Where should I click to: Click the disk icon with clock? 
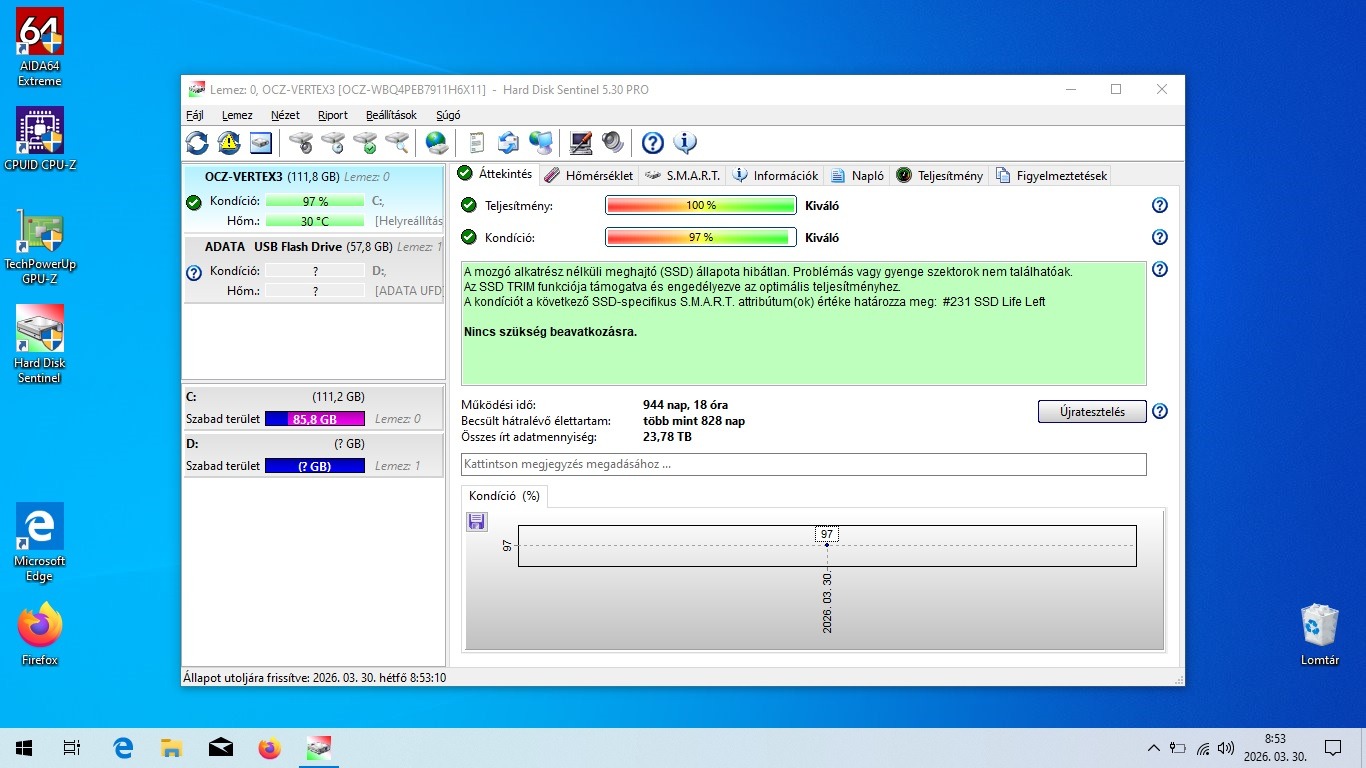333,143
